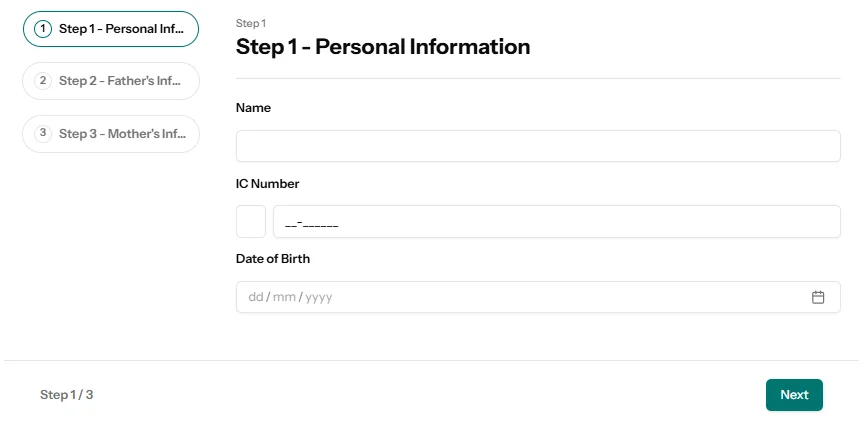Click the Date of Birth label

[x=273, y=259]
